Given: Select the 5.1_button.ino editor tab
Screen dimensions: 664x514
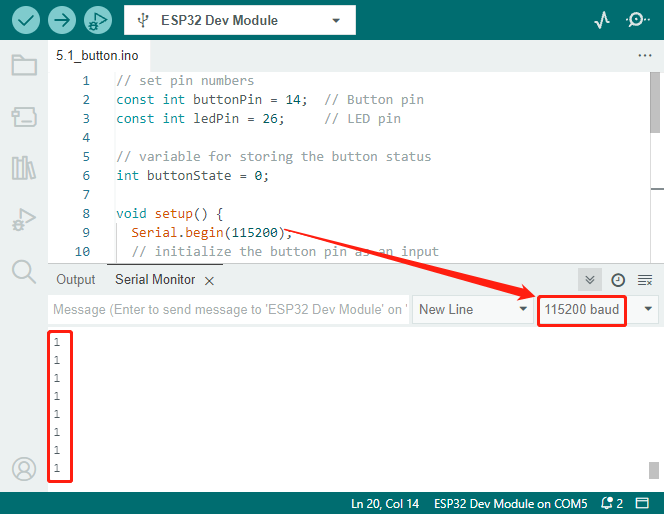Looking at the screenshot, I should 97,55.
